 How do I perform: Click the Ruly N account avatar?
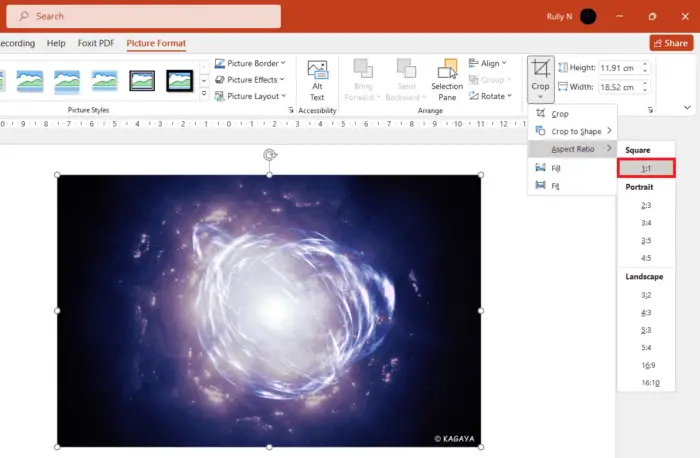tap(588, 17)
